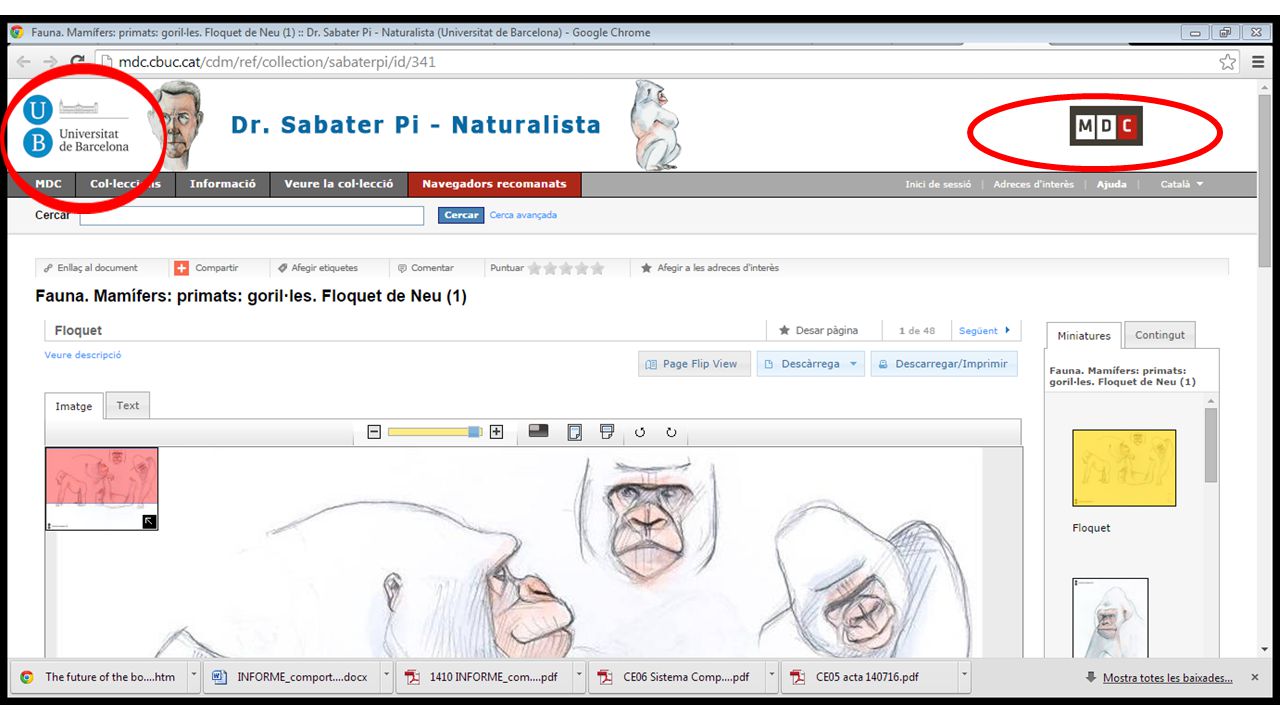Click the zoom in plus icon

click(x=496, y=432)
